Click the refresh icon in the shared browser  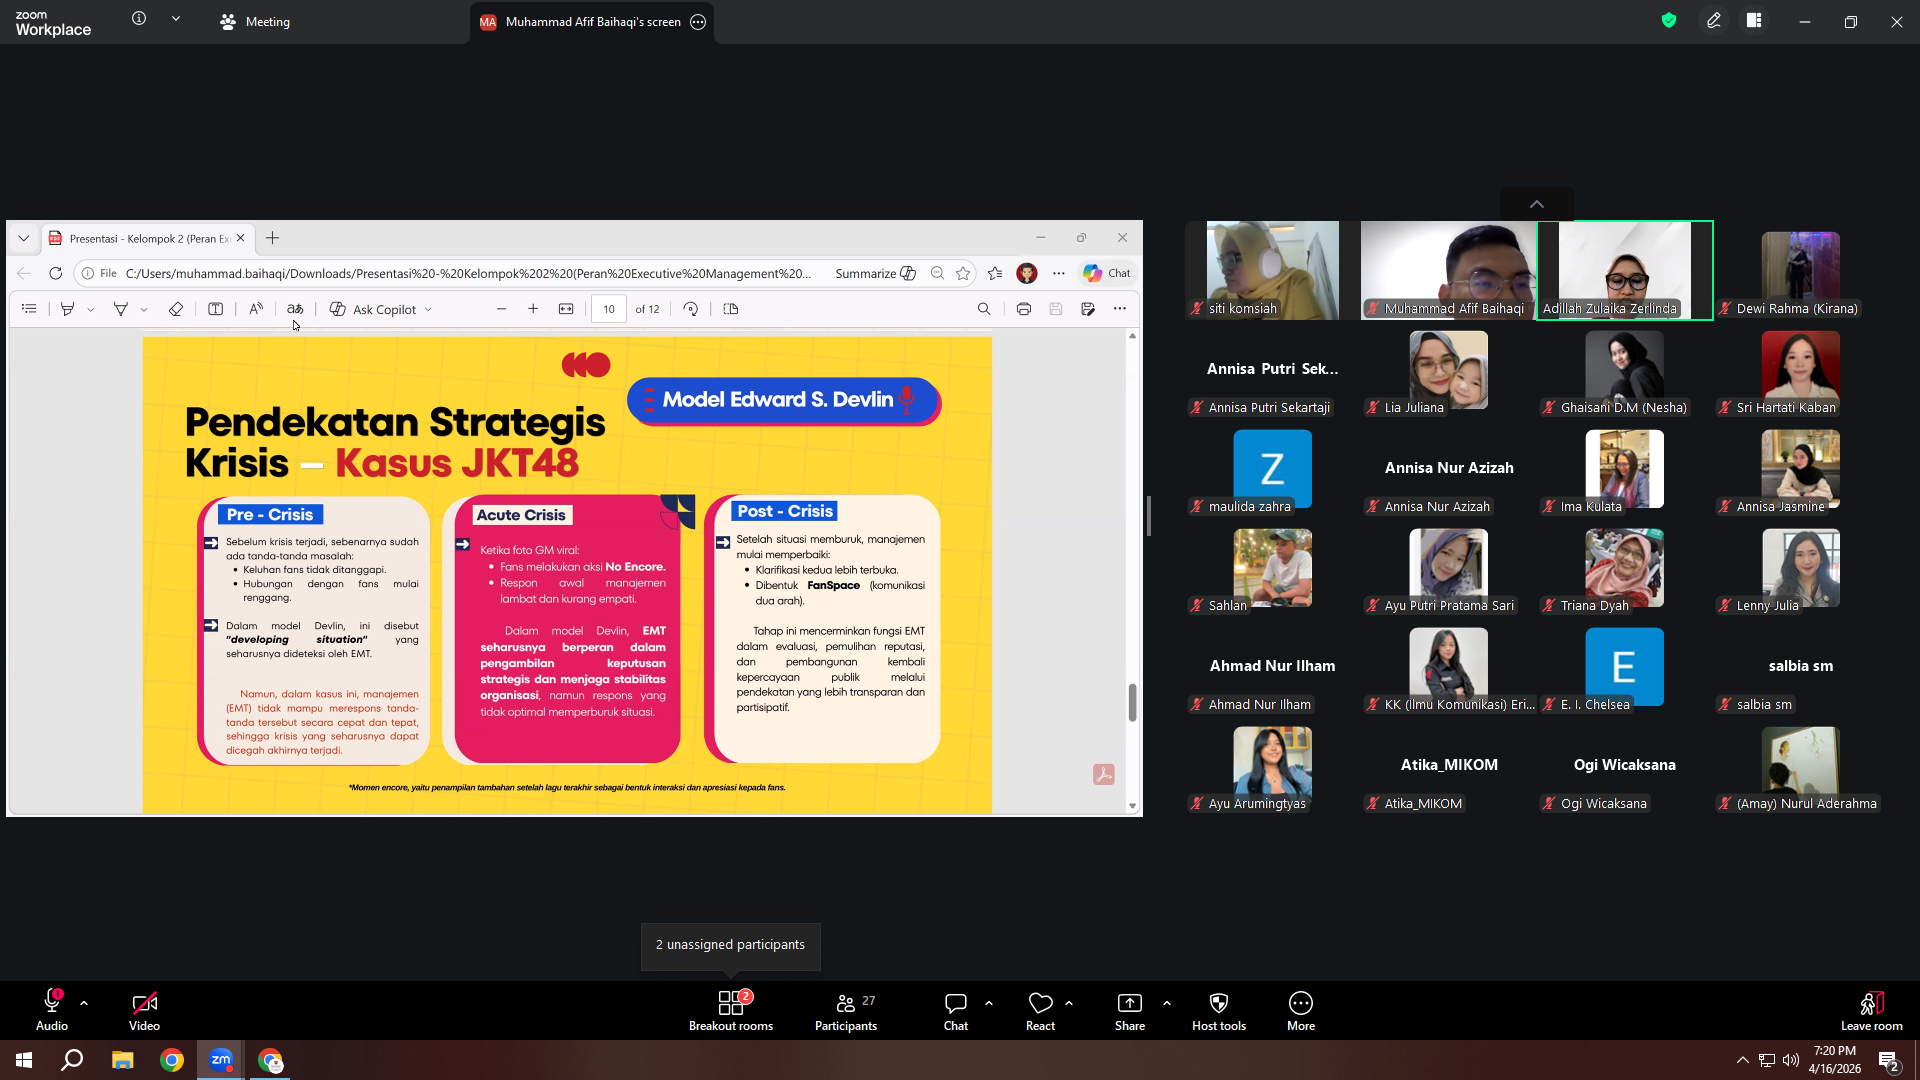tap(56, 273)
